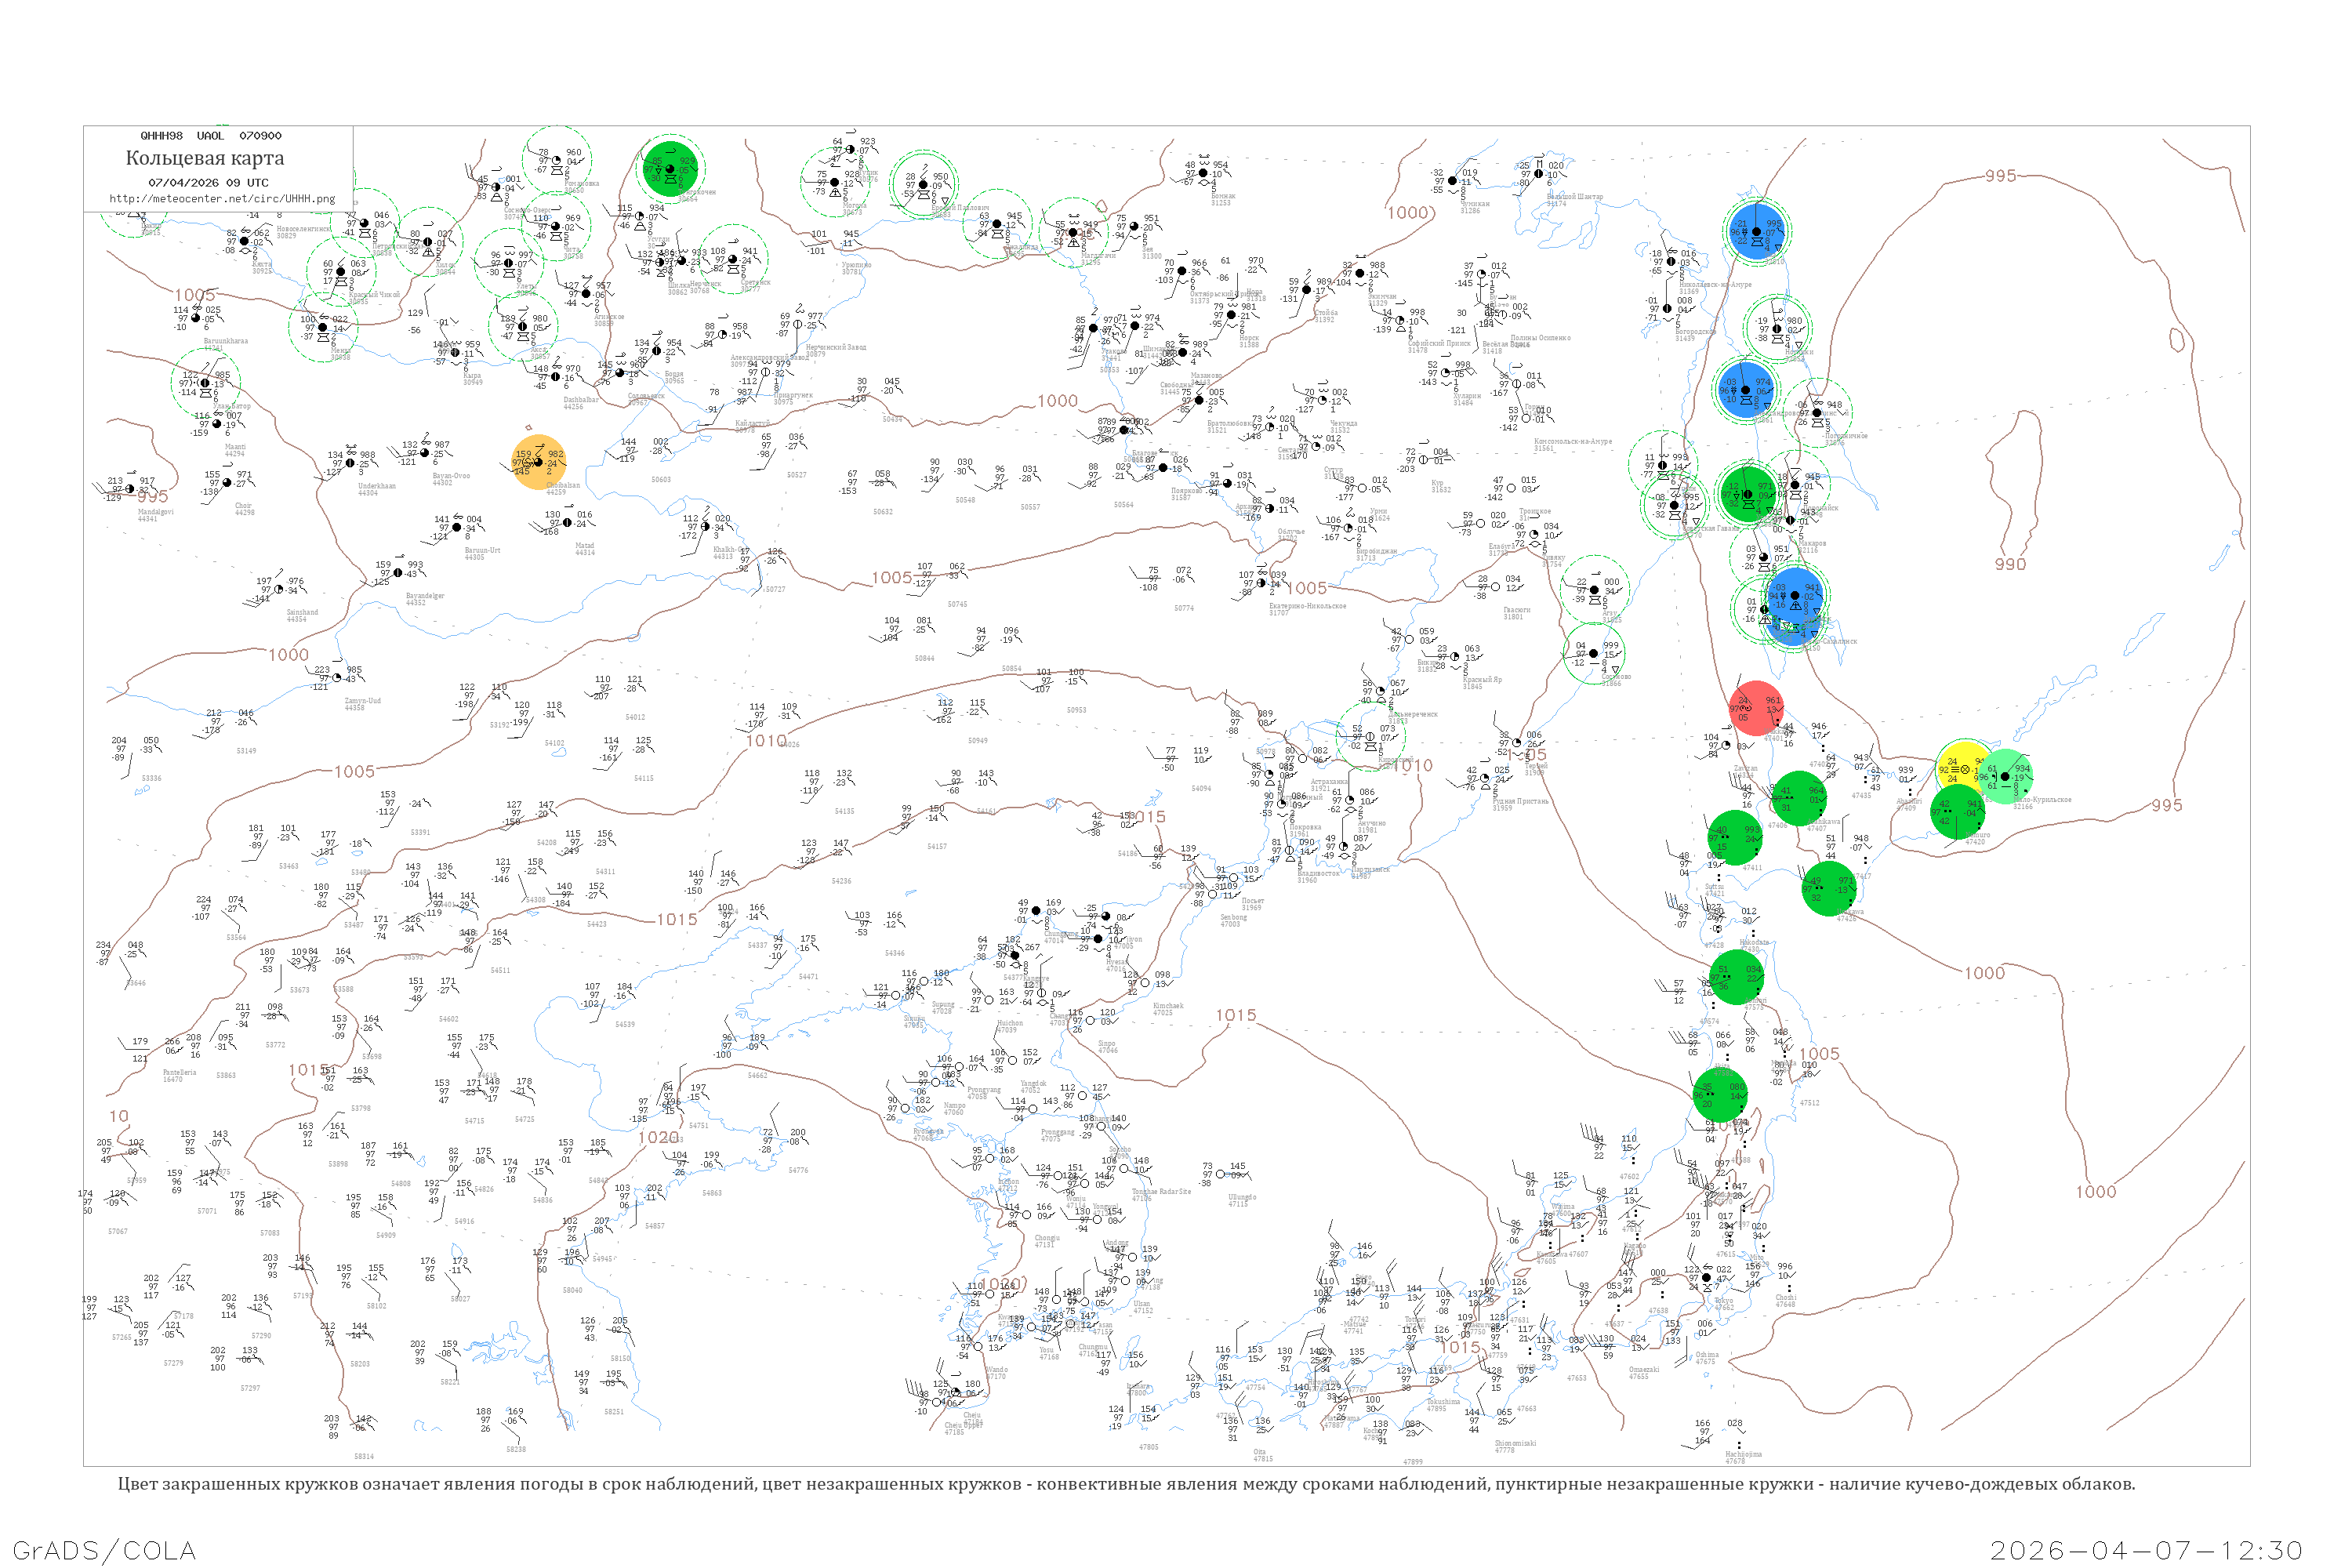Click the blue circle near Nikolaevsk-na-Amure
Viewport: 2352px width, 1568px height.
click(1756, 231)
